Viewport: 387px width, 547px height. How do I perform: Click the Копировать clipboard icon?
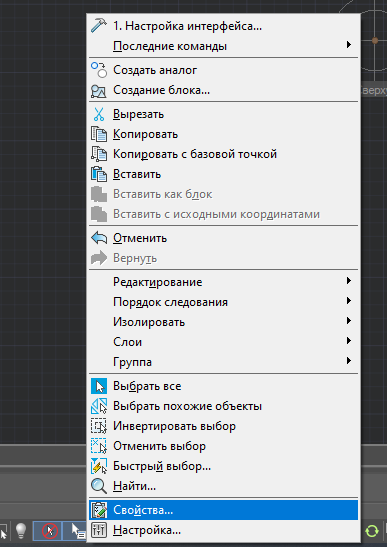click(x=99, y=134)
